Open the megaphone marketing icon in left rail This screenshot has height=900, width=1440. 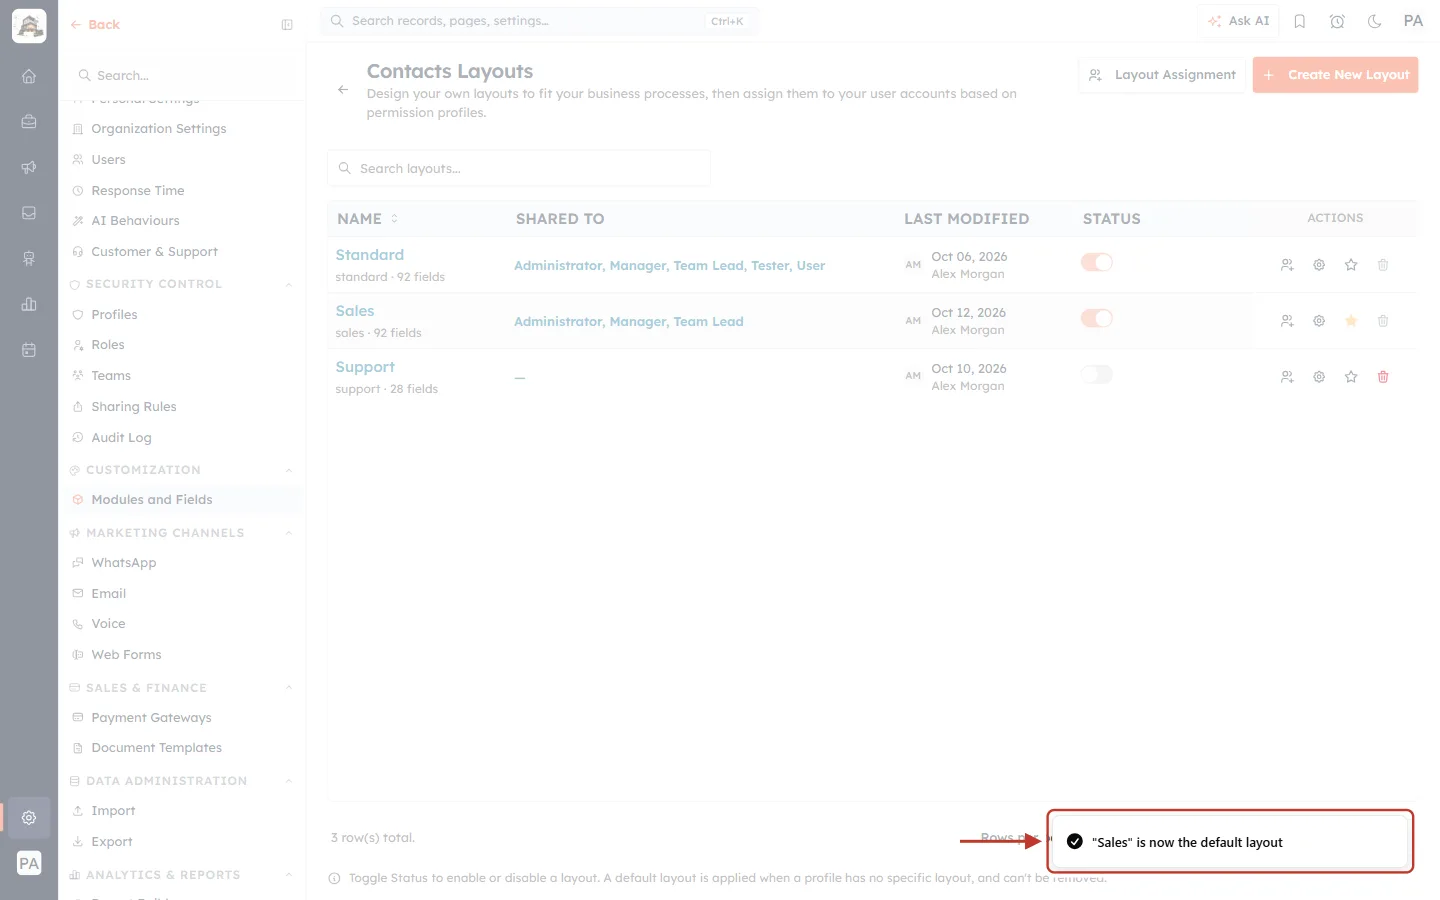pyautogui.click(x=29, y=167)
